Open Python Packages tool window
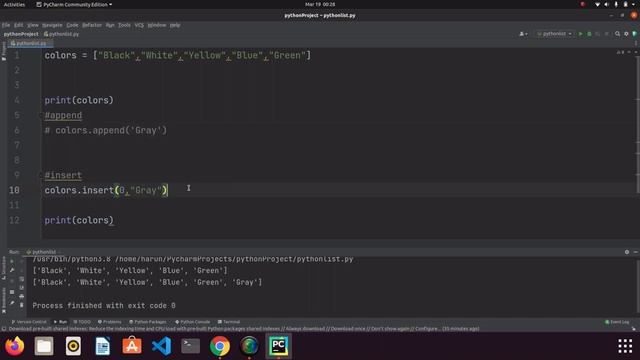 148,322
